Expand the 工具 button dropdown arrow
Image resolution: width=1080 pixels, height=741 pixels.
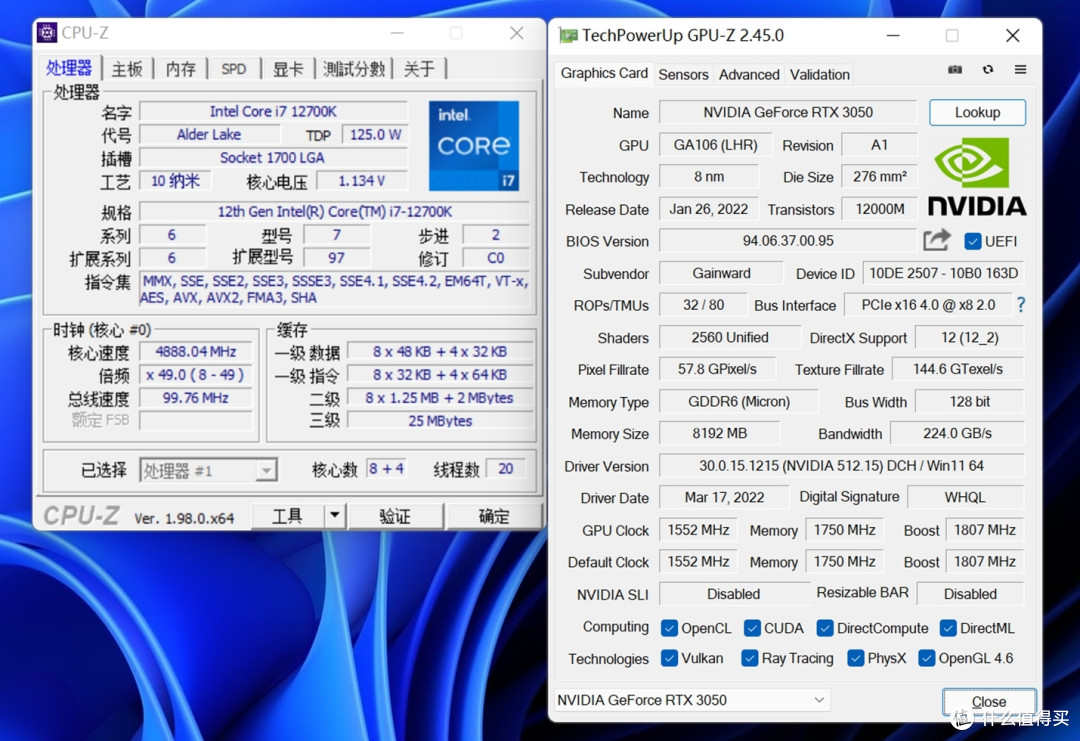point(334,515)
